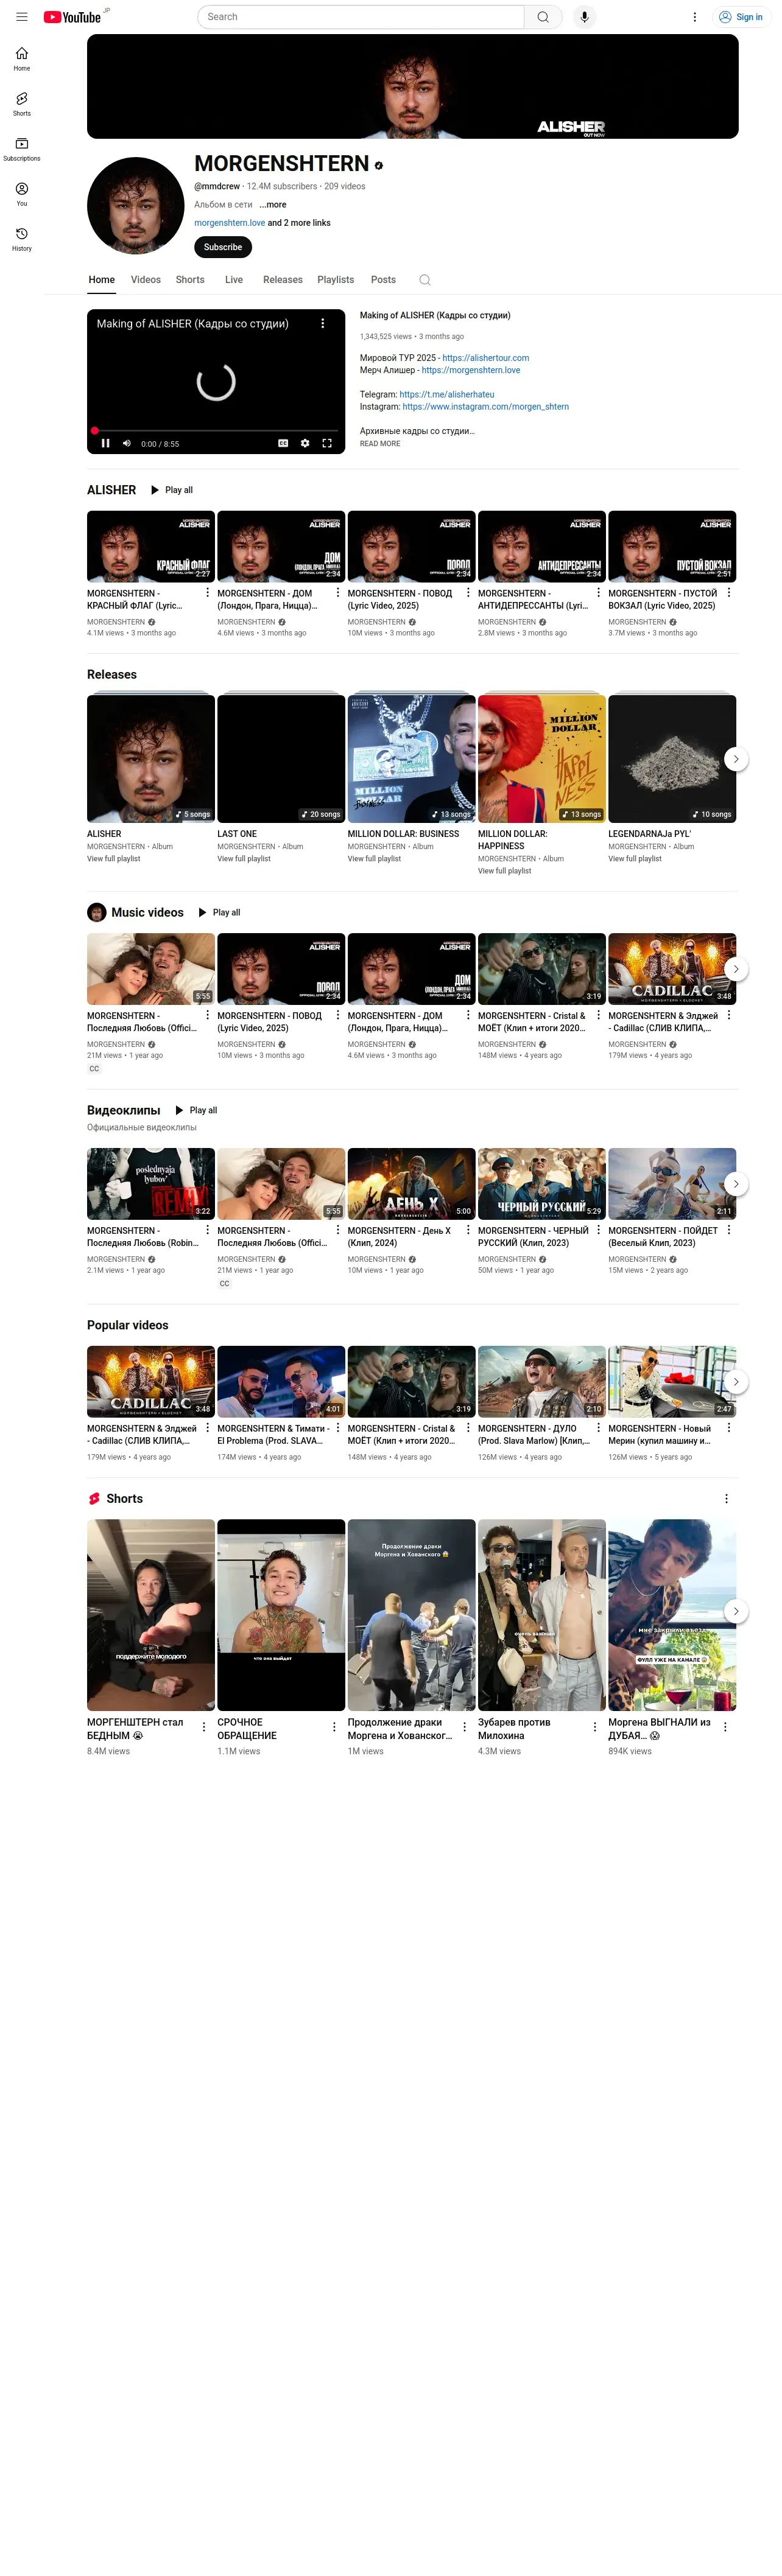The height and width of the screenshot is (2576, 782).
Task: Open options for Зубарев против Милохина short
Action: (x=595, y=1727)
